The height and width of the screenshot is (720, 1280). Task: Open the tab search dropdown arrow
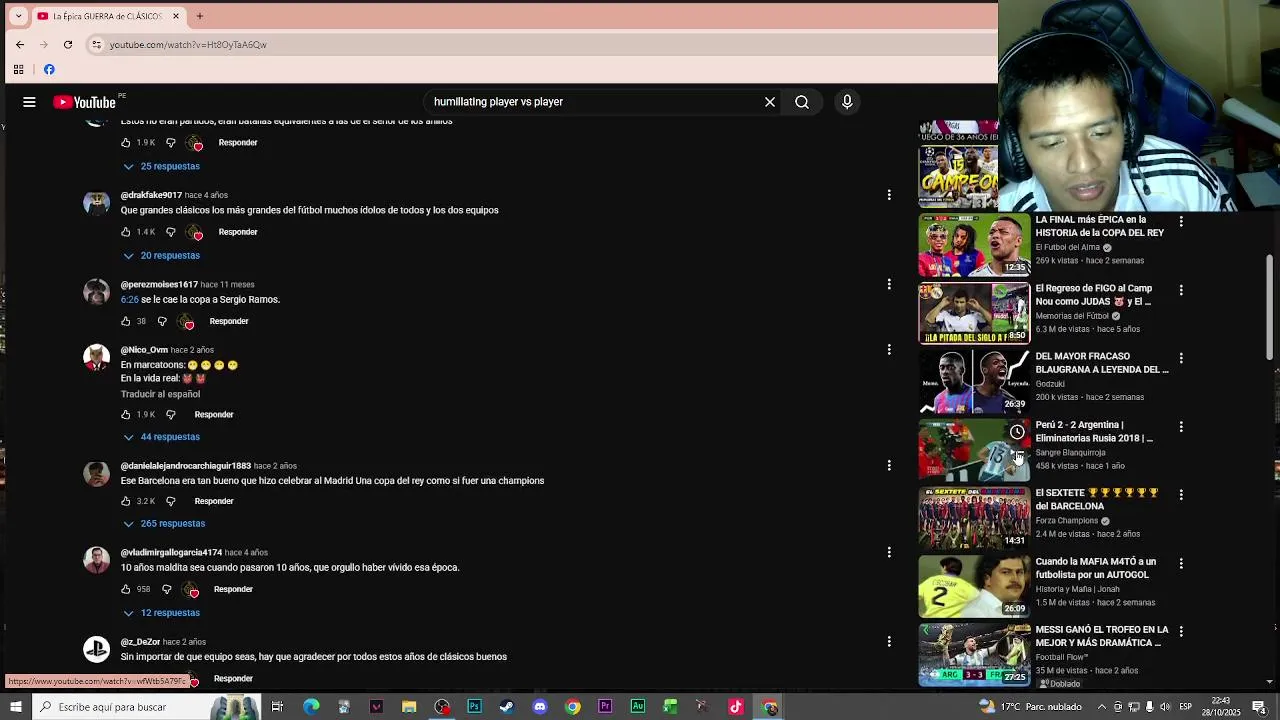[x=18, y=16]
